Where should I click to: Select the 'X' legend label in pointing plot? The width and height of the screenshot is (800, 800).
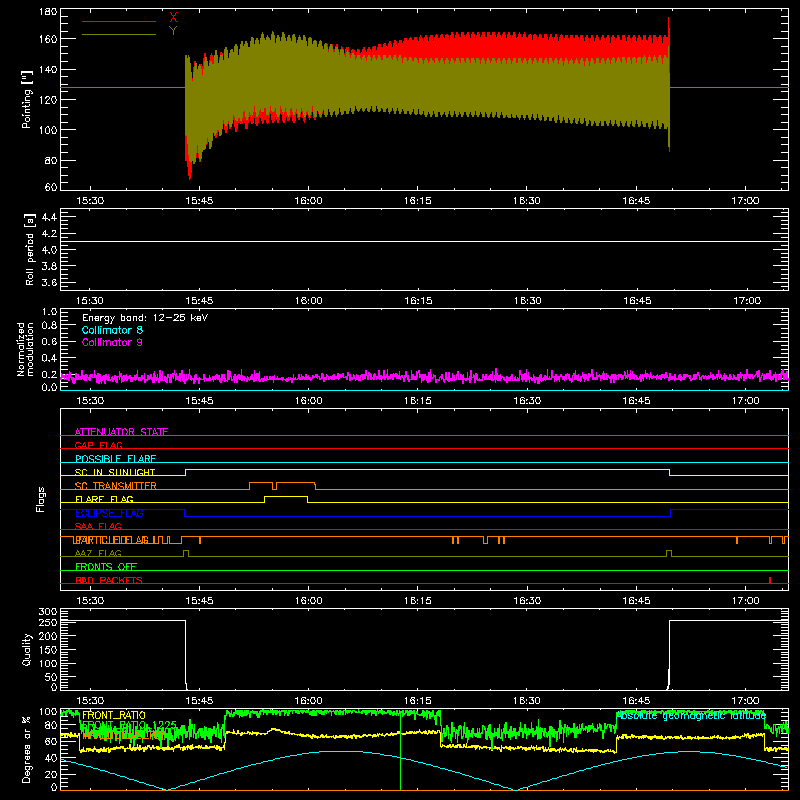click(x=173, y=18)
